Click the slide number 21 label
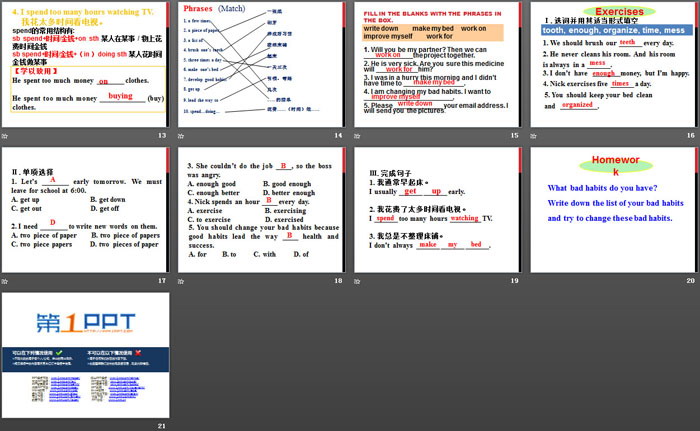 (x=161, y=426)
